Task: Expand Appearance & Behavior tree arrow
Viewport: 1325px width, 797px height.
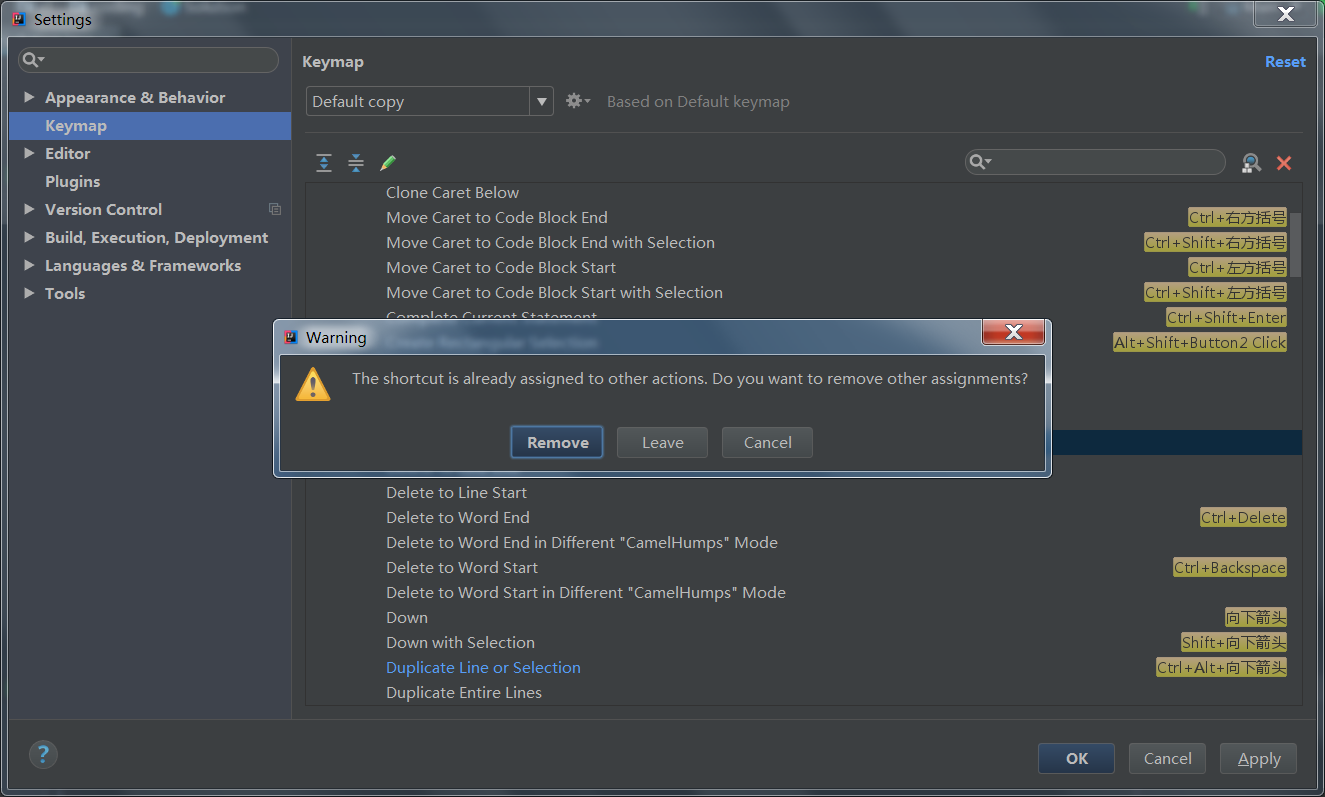Action: (x=29, y=97)
